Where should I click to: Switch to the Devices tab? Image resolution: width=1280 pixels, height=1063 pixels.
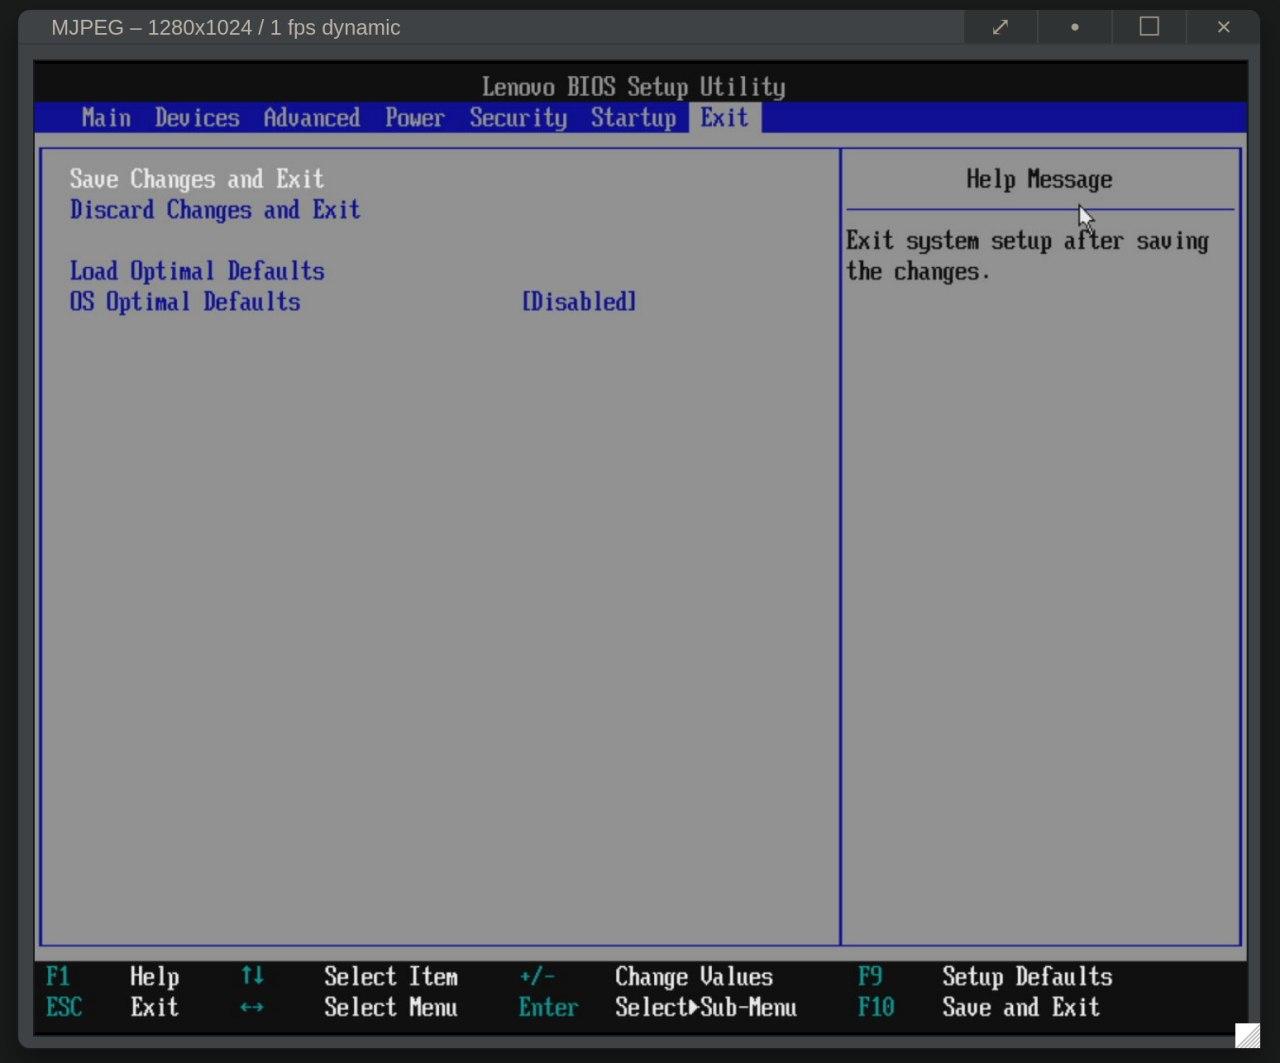pos(197,118)
